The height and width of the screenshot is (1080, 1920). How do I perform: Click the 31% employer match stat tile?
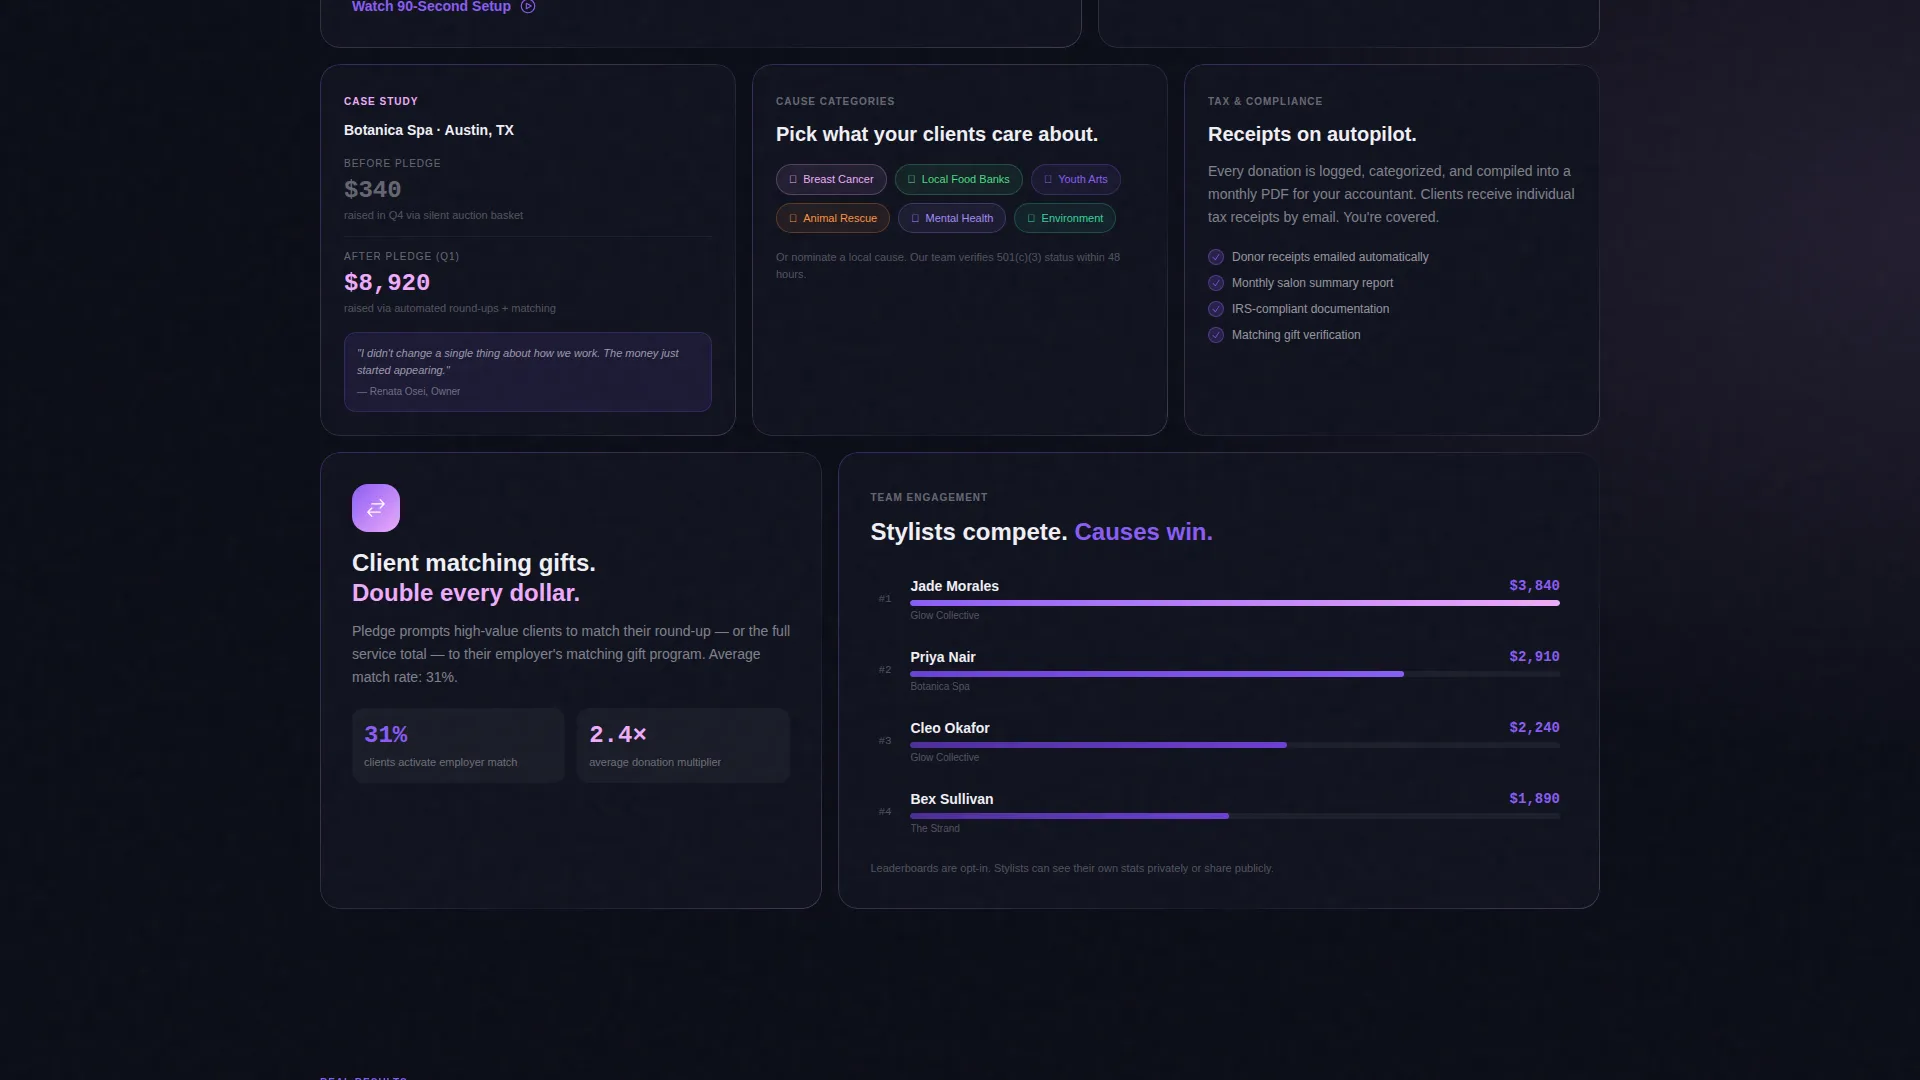[458, 746]
